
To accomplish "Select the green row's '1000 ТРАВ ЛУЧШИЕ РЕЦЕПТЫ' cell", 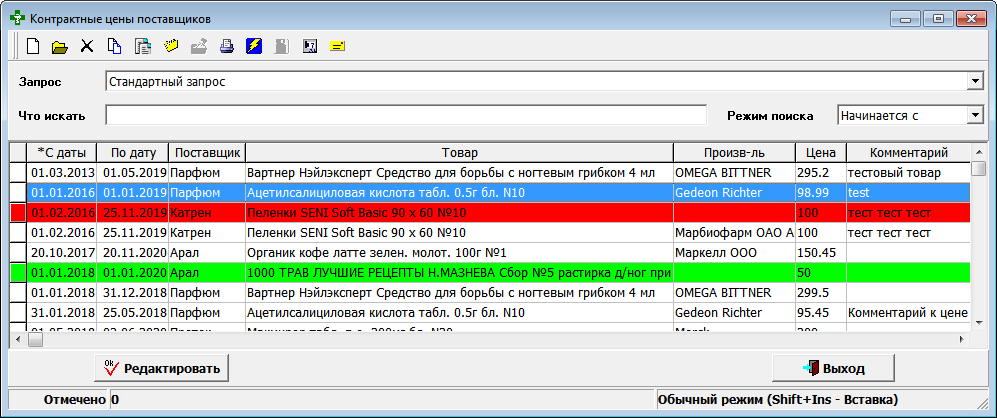I will (x=459, y=273).
